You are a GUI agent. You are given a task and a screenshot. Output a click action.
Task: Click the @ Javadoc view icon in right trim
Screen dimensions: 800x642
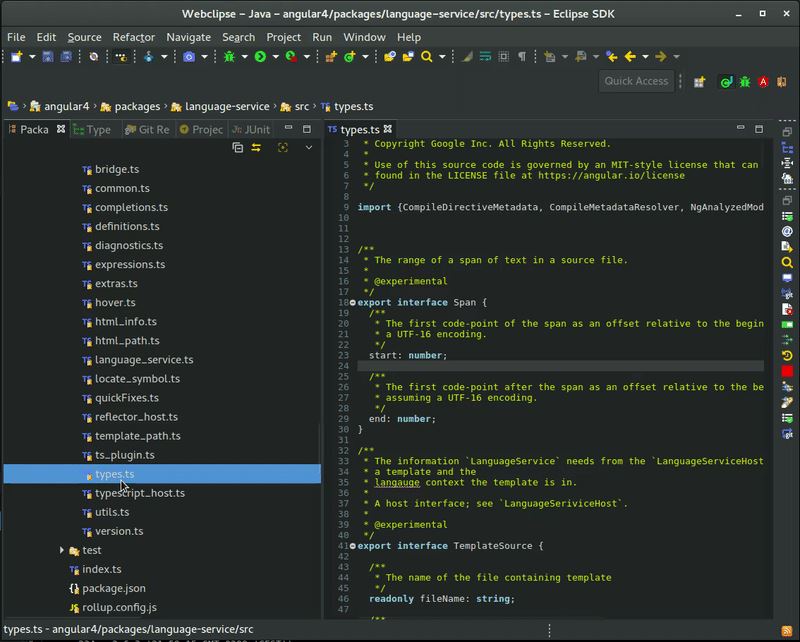[787, 231]
